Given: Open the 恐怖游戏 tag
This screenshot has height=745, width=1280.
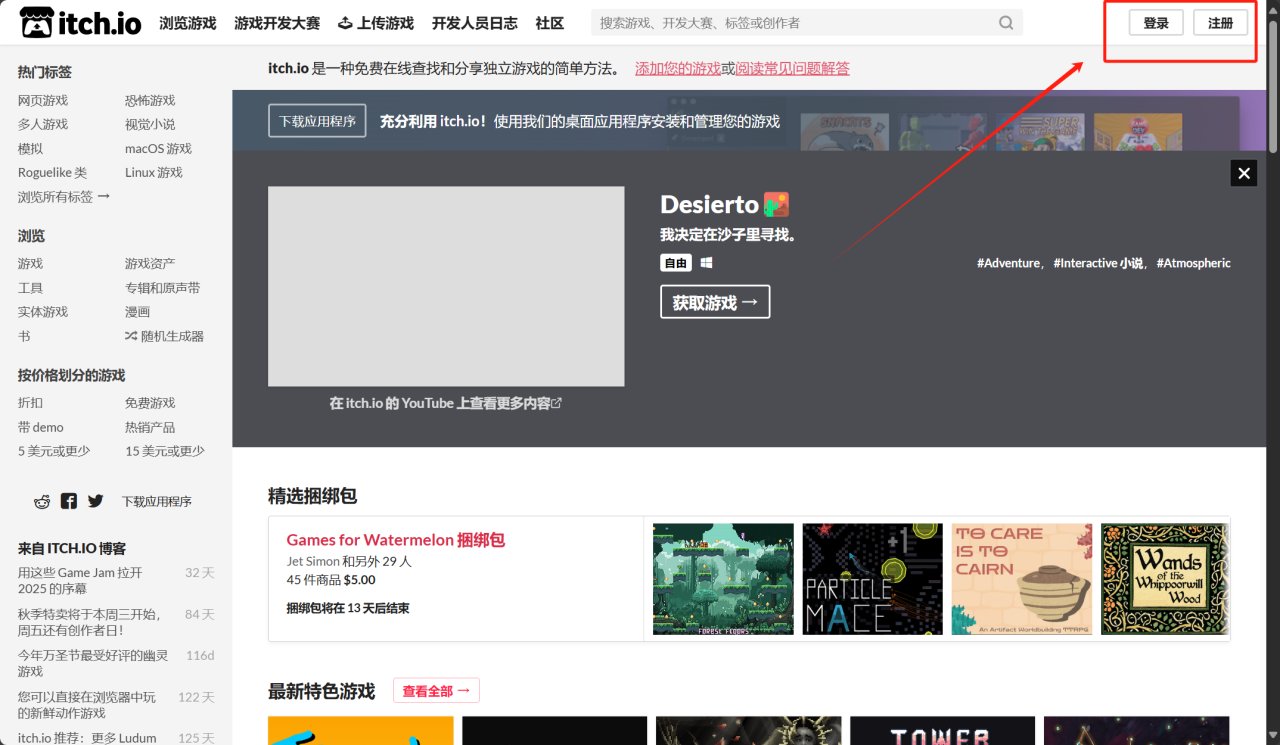Looking at the screenshot, I should point(150,100).
